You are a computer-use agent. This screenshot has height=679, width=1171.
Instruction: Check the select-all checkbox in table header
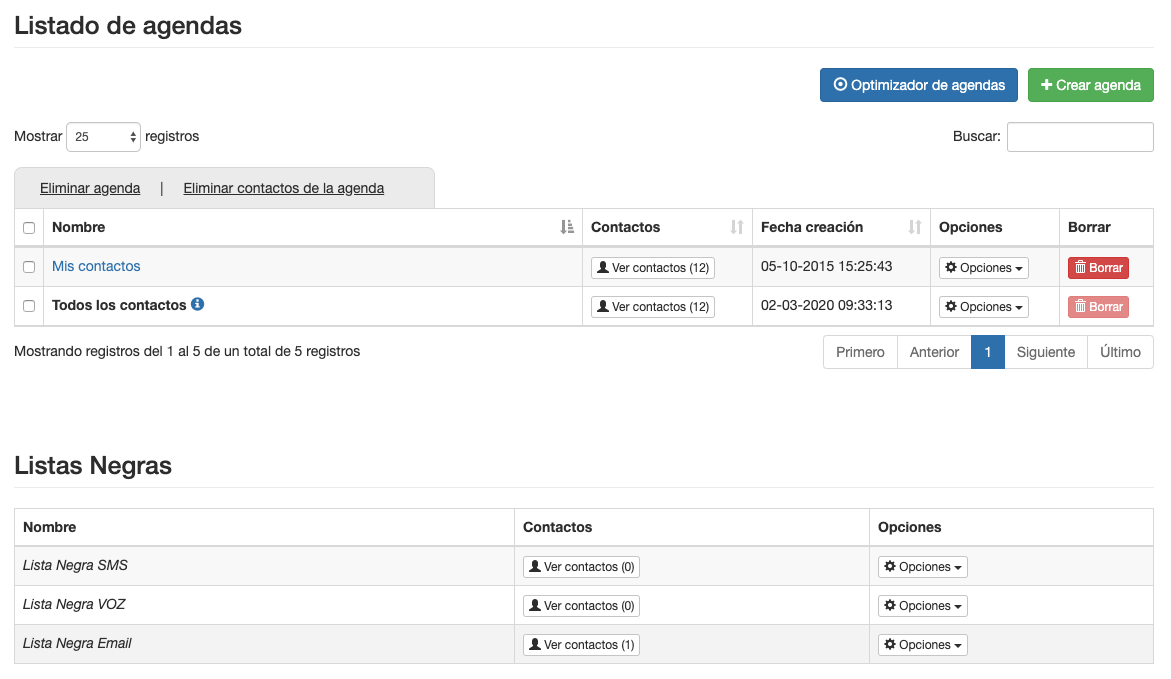pos(29,228)
